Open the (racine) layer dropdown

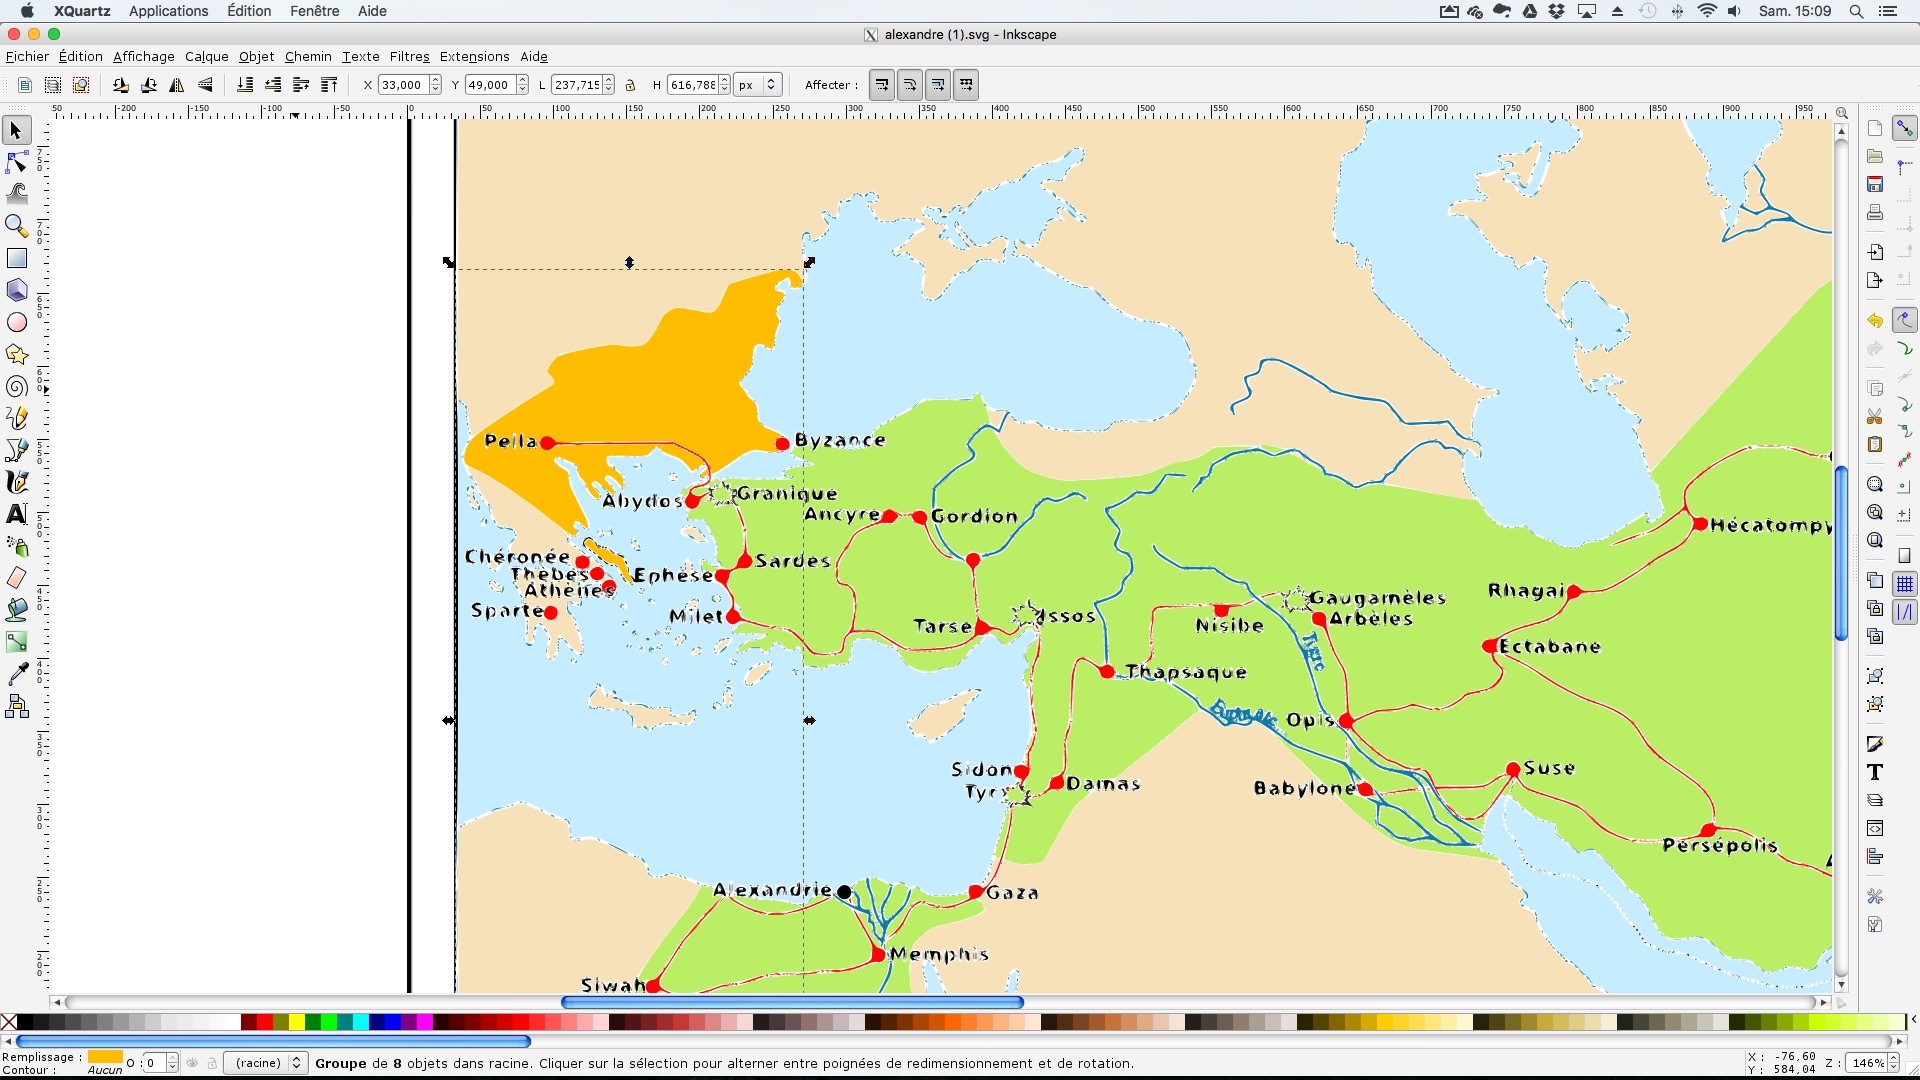tap(265, 1063)
